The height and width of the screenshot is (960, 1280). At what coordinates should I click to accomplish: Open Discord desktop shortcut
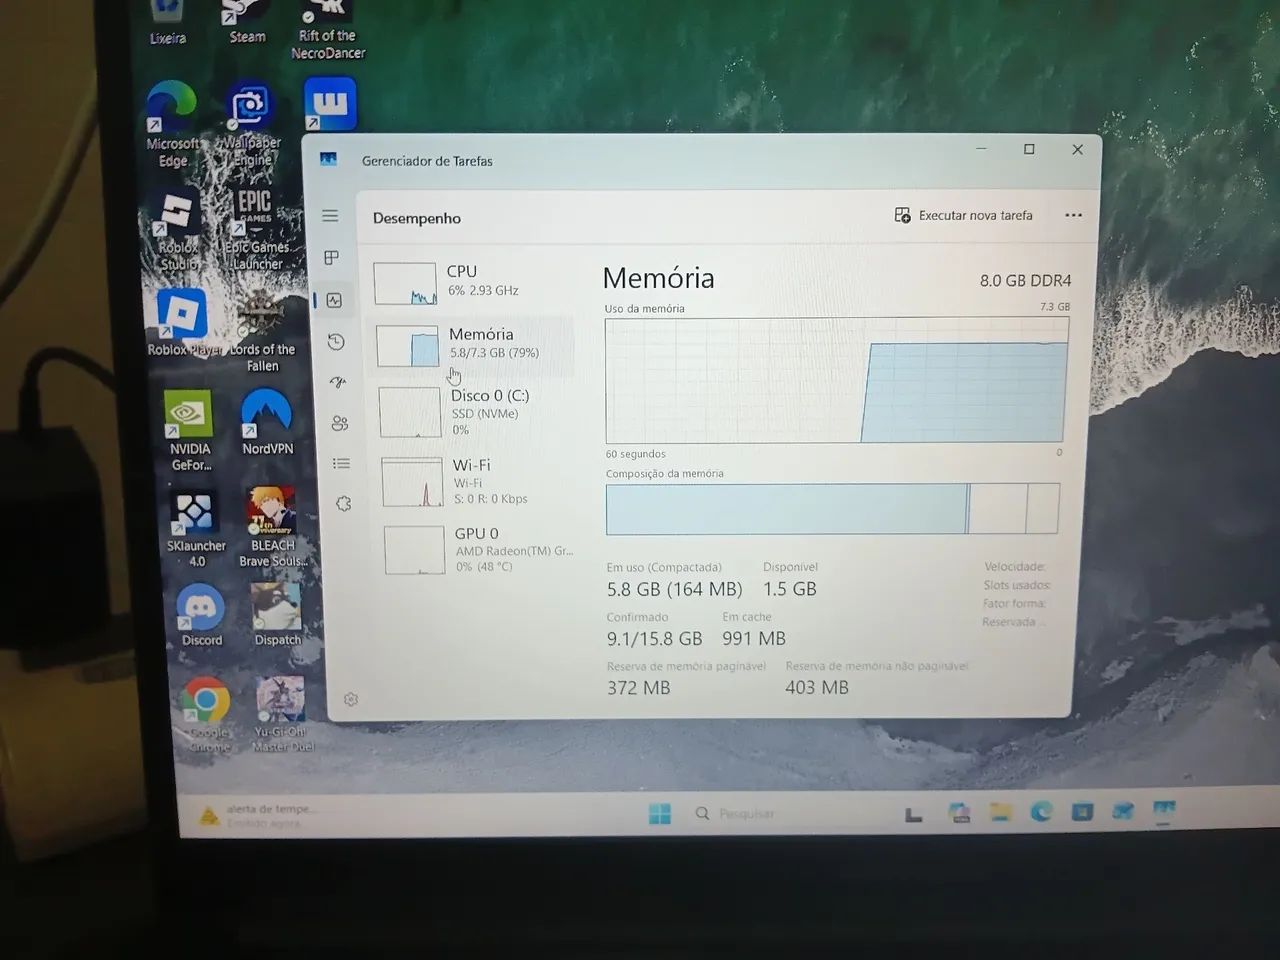pos(201,615)
